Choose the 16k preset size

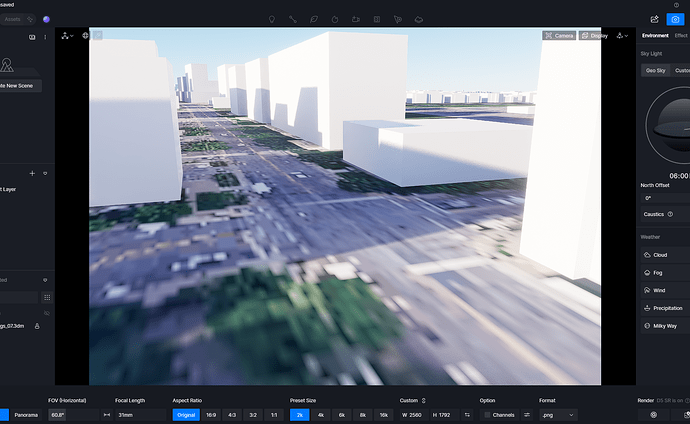coord(384,415)
